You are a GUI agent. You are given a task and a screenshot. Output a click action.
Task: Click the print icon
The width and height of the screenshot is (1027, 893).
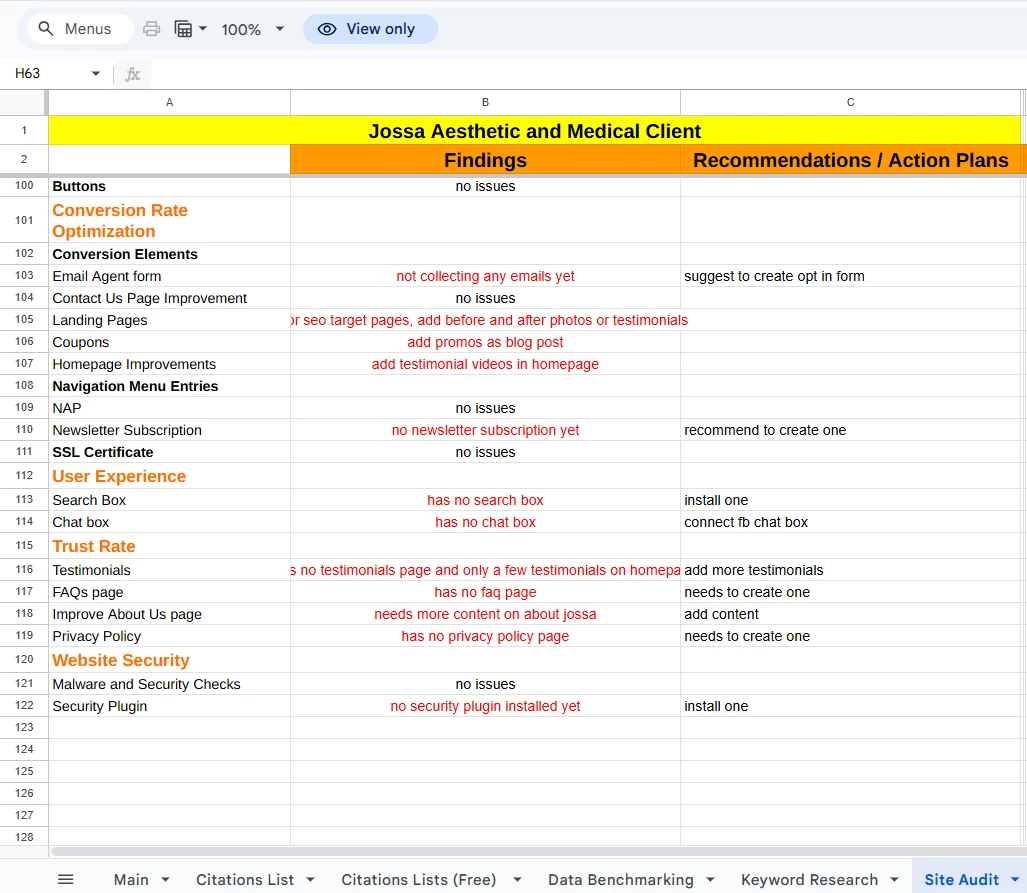point(151,29)
